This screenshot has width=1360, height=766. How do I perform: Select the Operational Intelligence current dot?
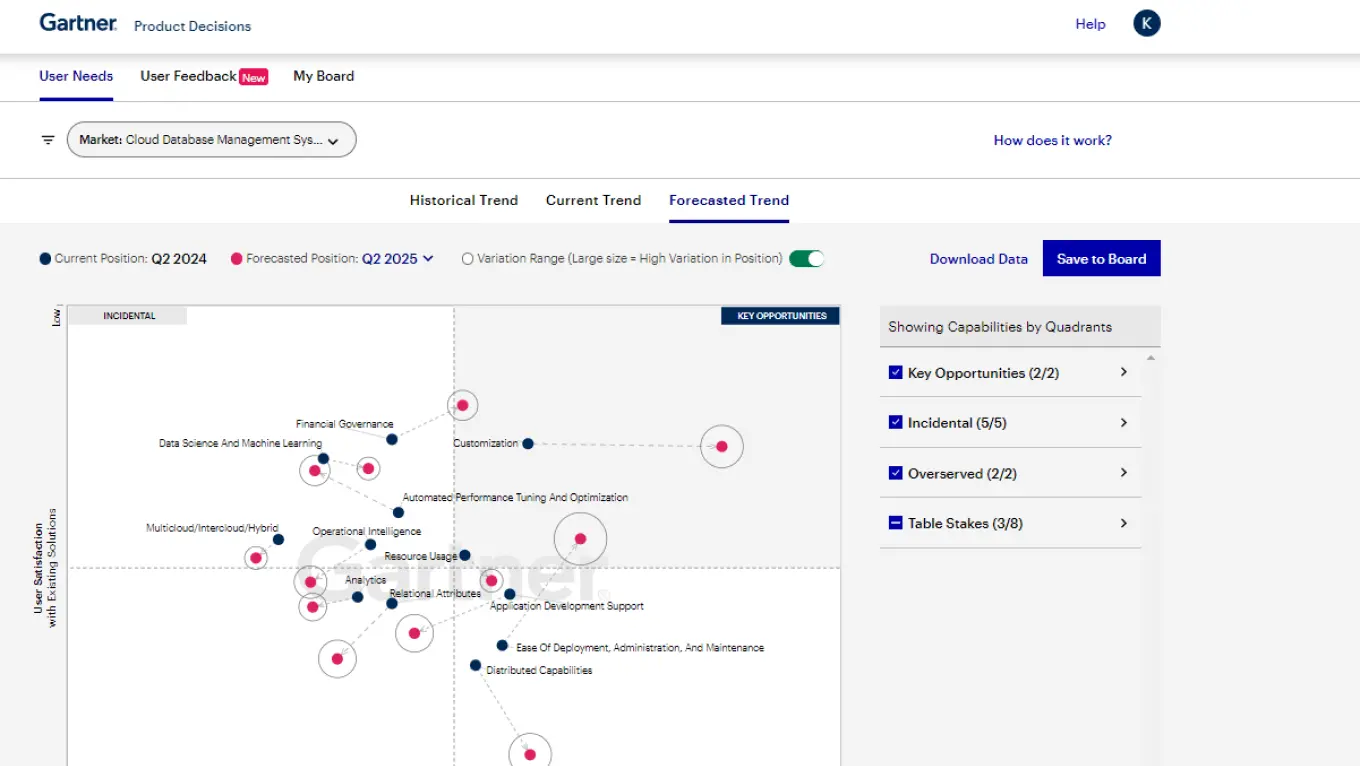coord(370,545)
